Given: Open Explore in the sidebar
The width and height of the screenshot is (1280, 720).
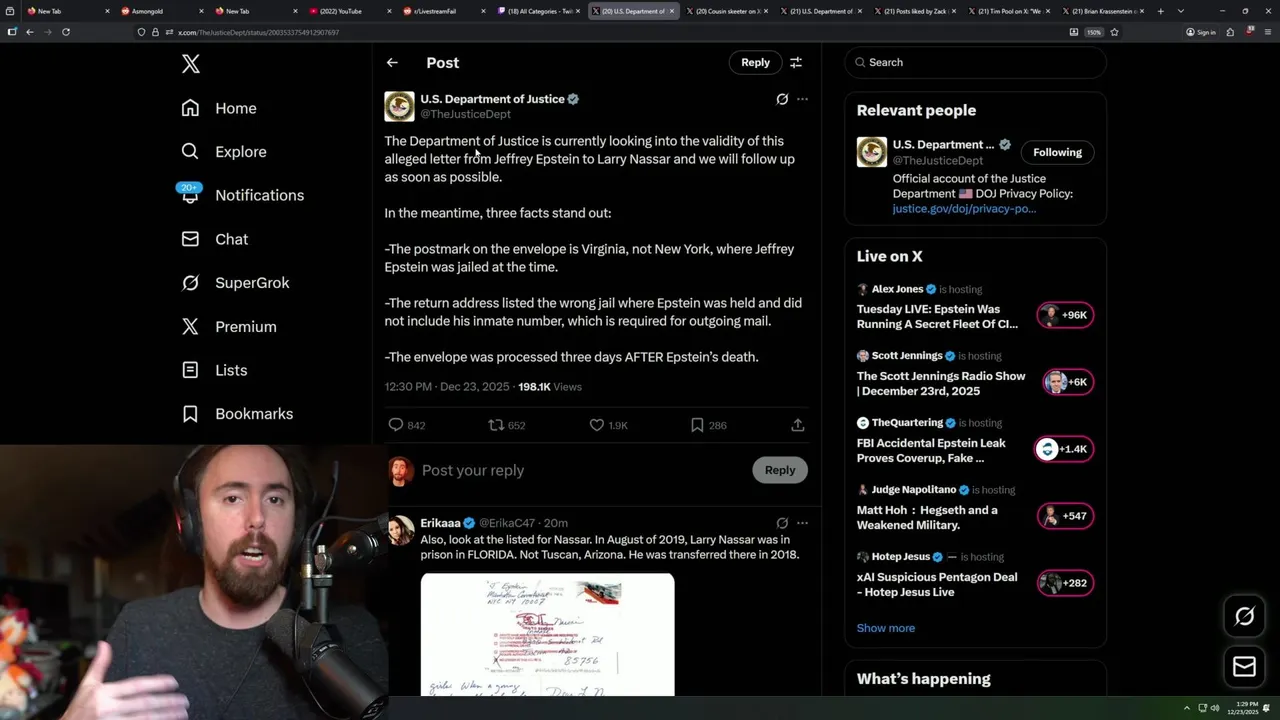Looking at the screenshot, I should point(224,152).
